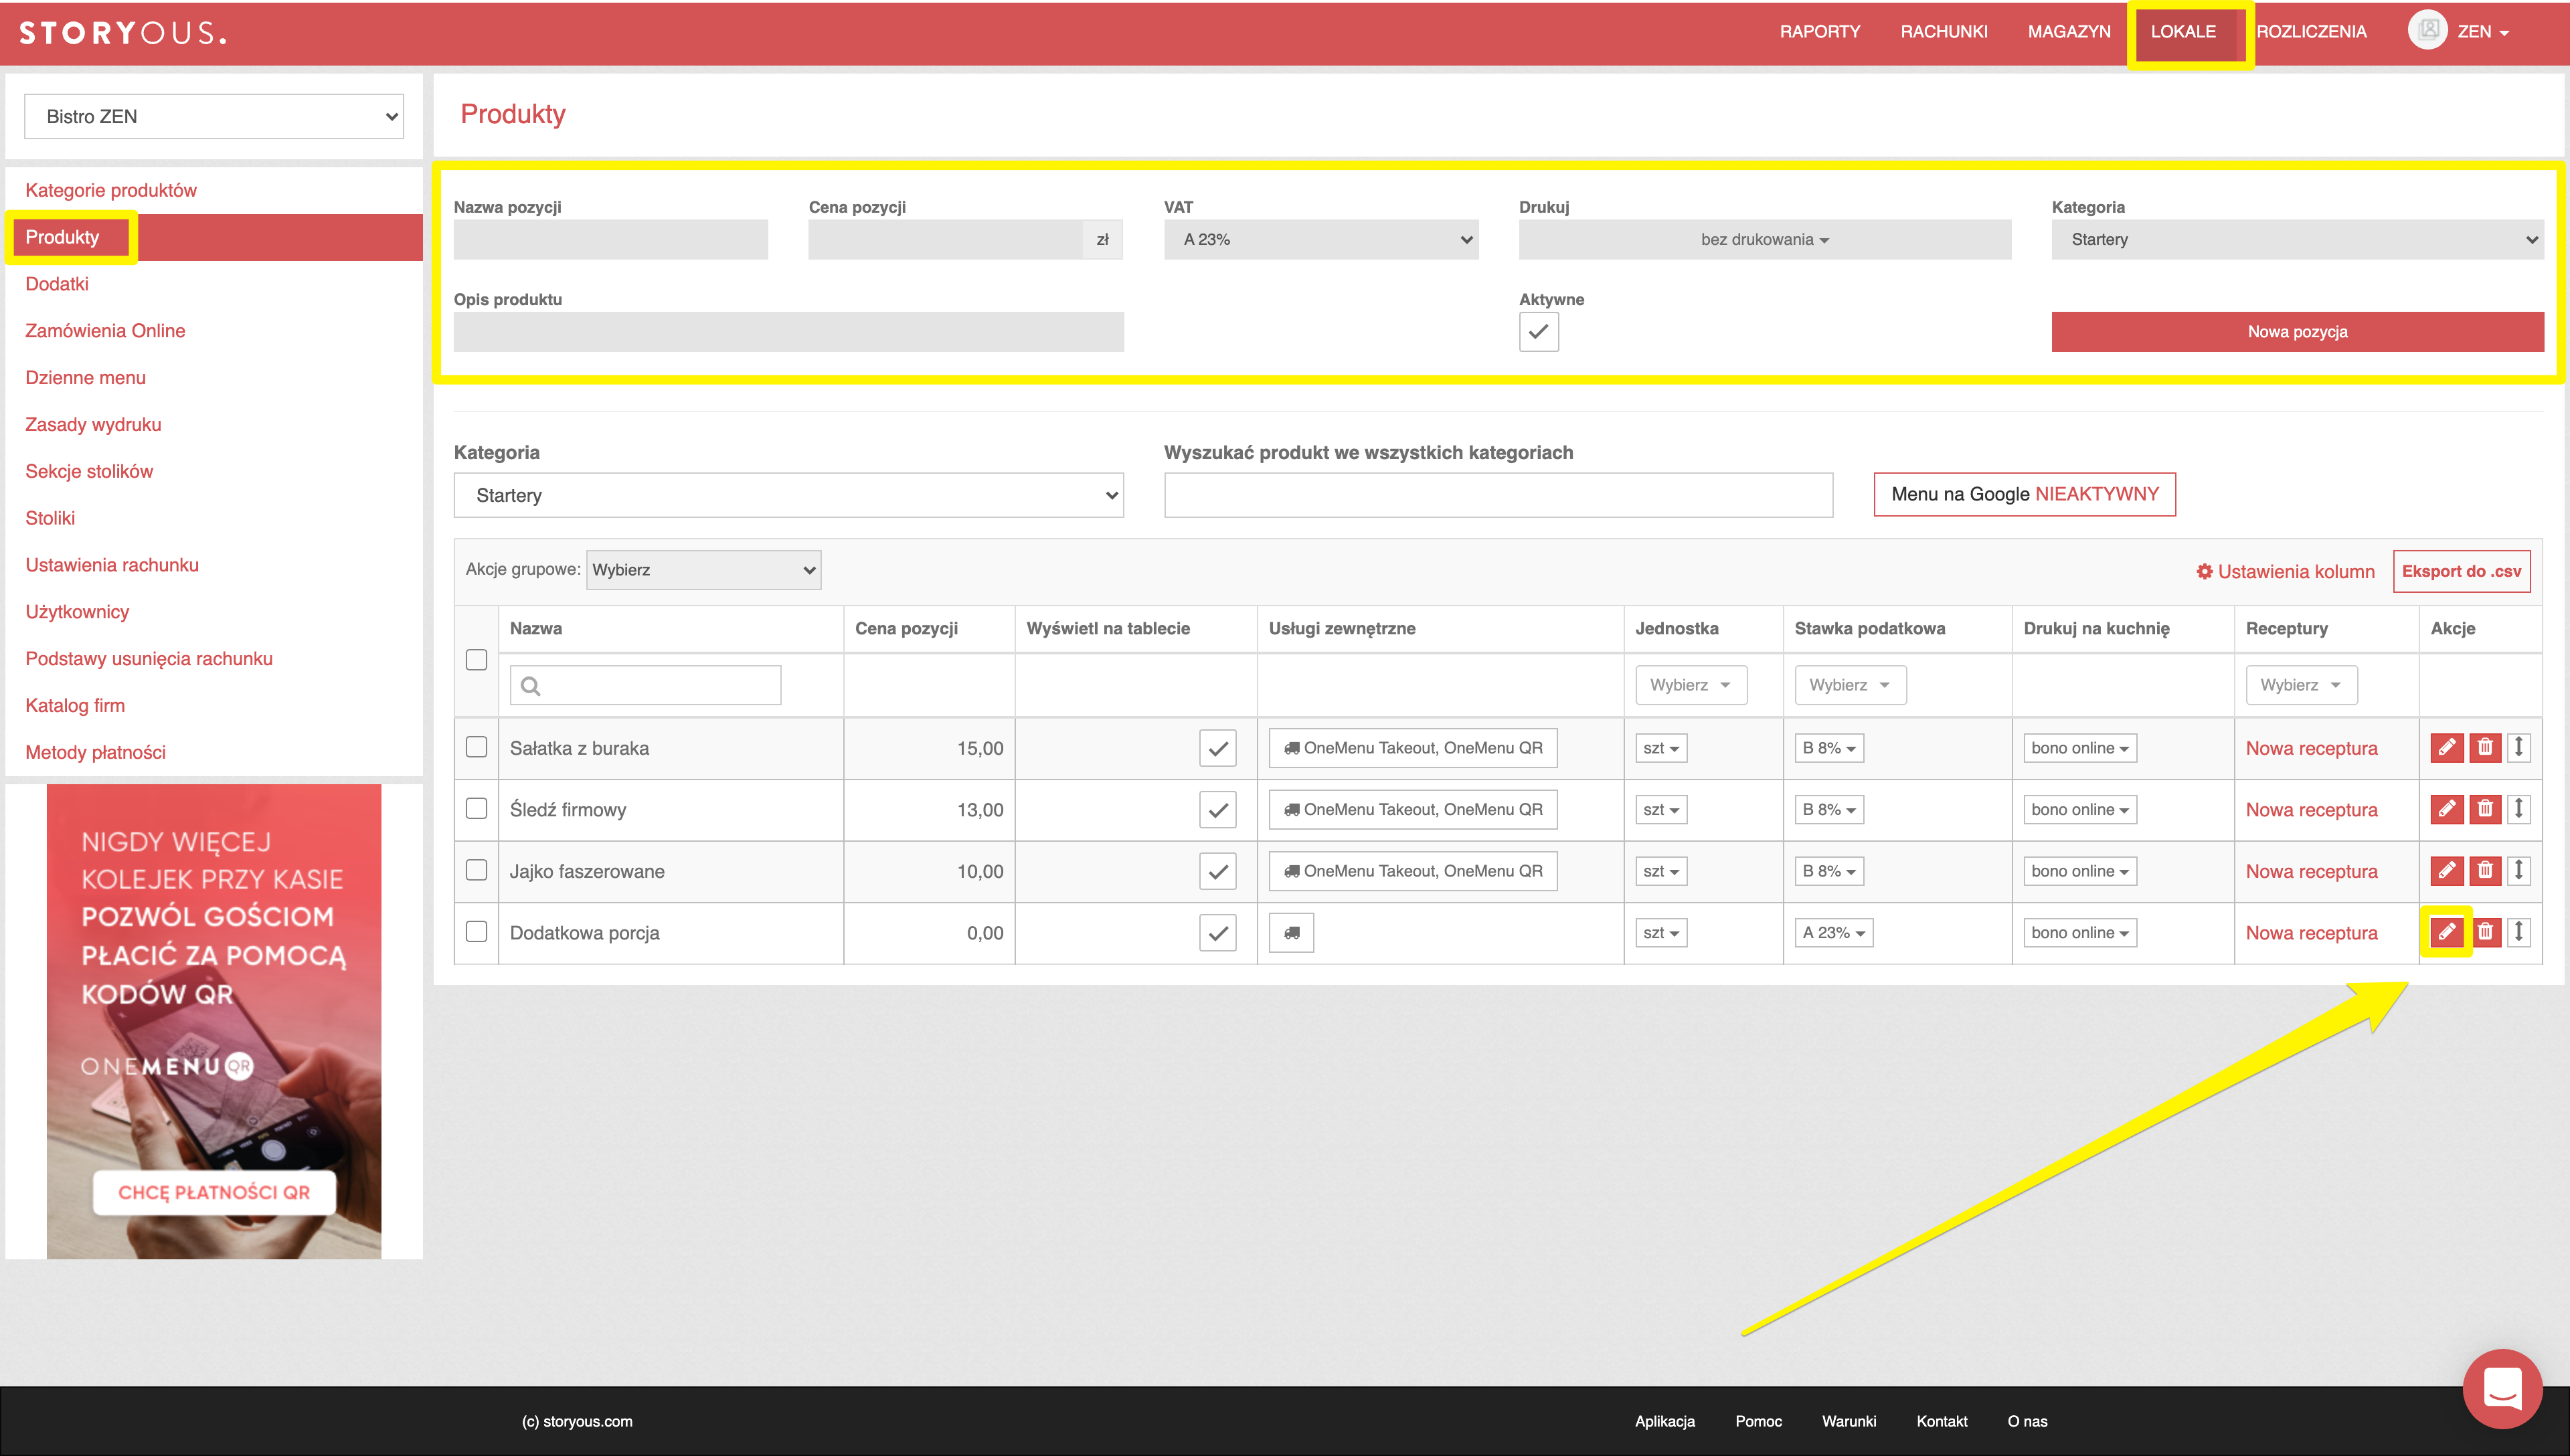Open Kategorie produktów in sidebar
2570x1456 pixels.
point(111,190)
